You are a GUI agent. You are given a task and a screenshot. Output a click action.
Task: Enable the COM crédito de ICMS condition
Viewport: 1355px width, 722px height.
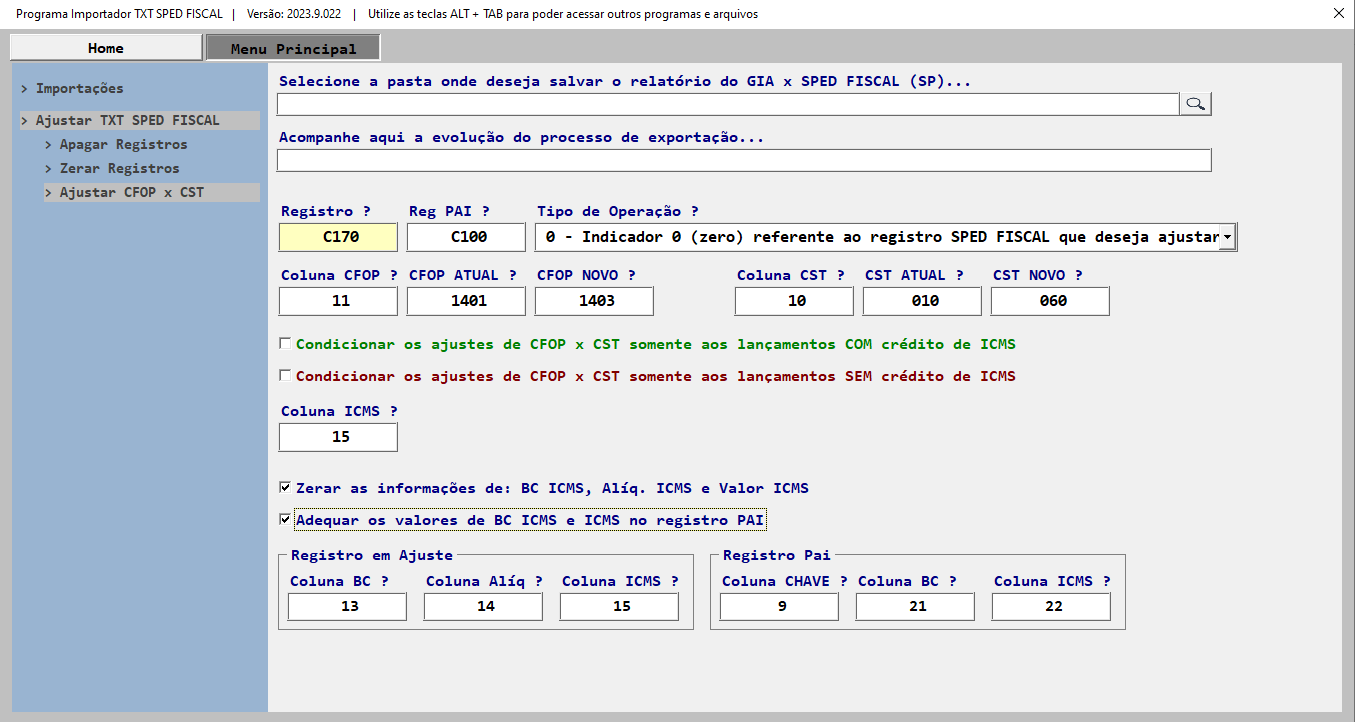click(x=286, y=344)
